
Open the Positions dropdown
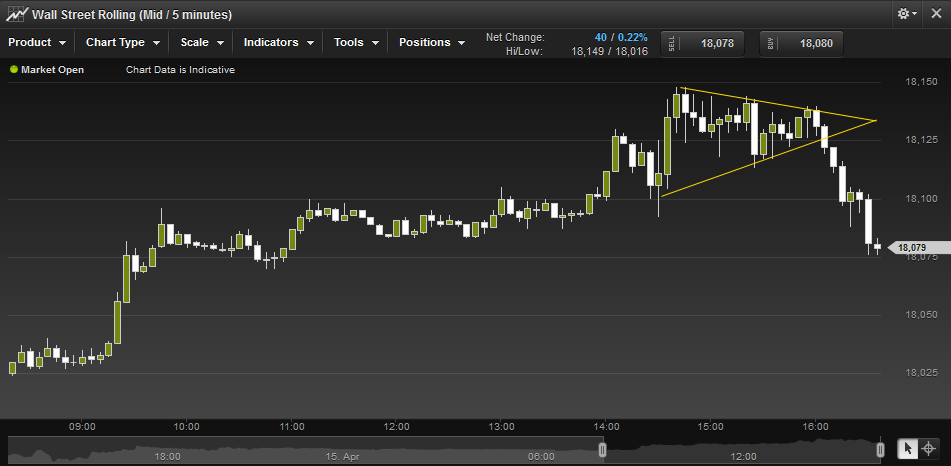(432, 43)
